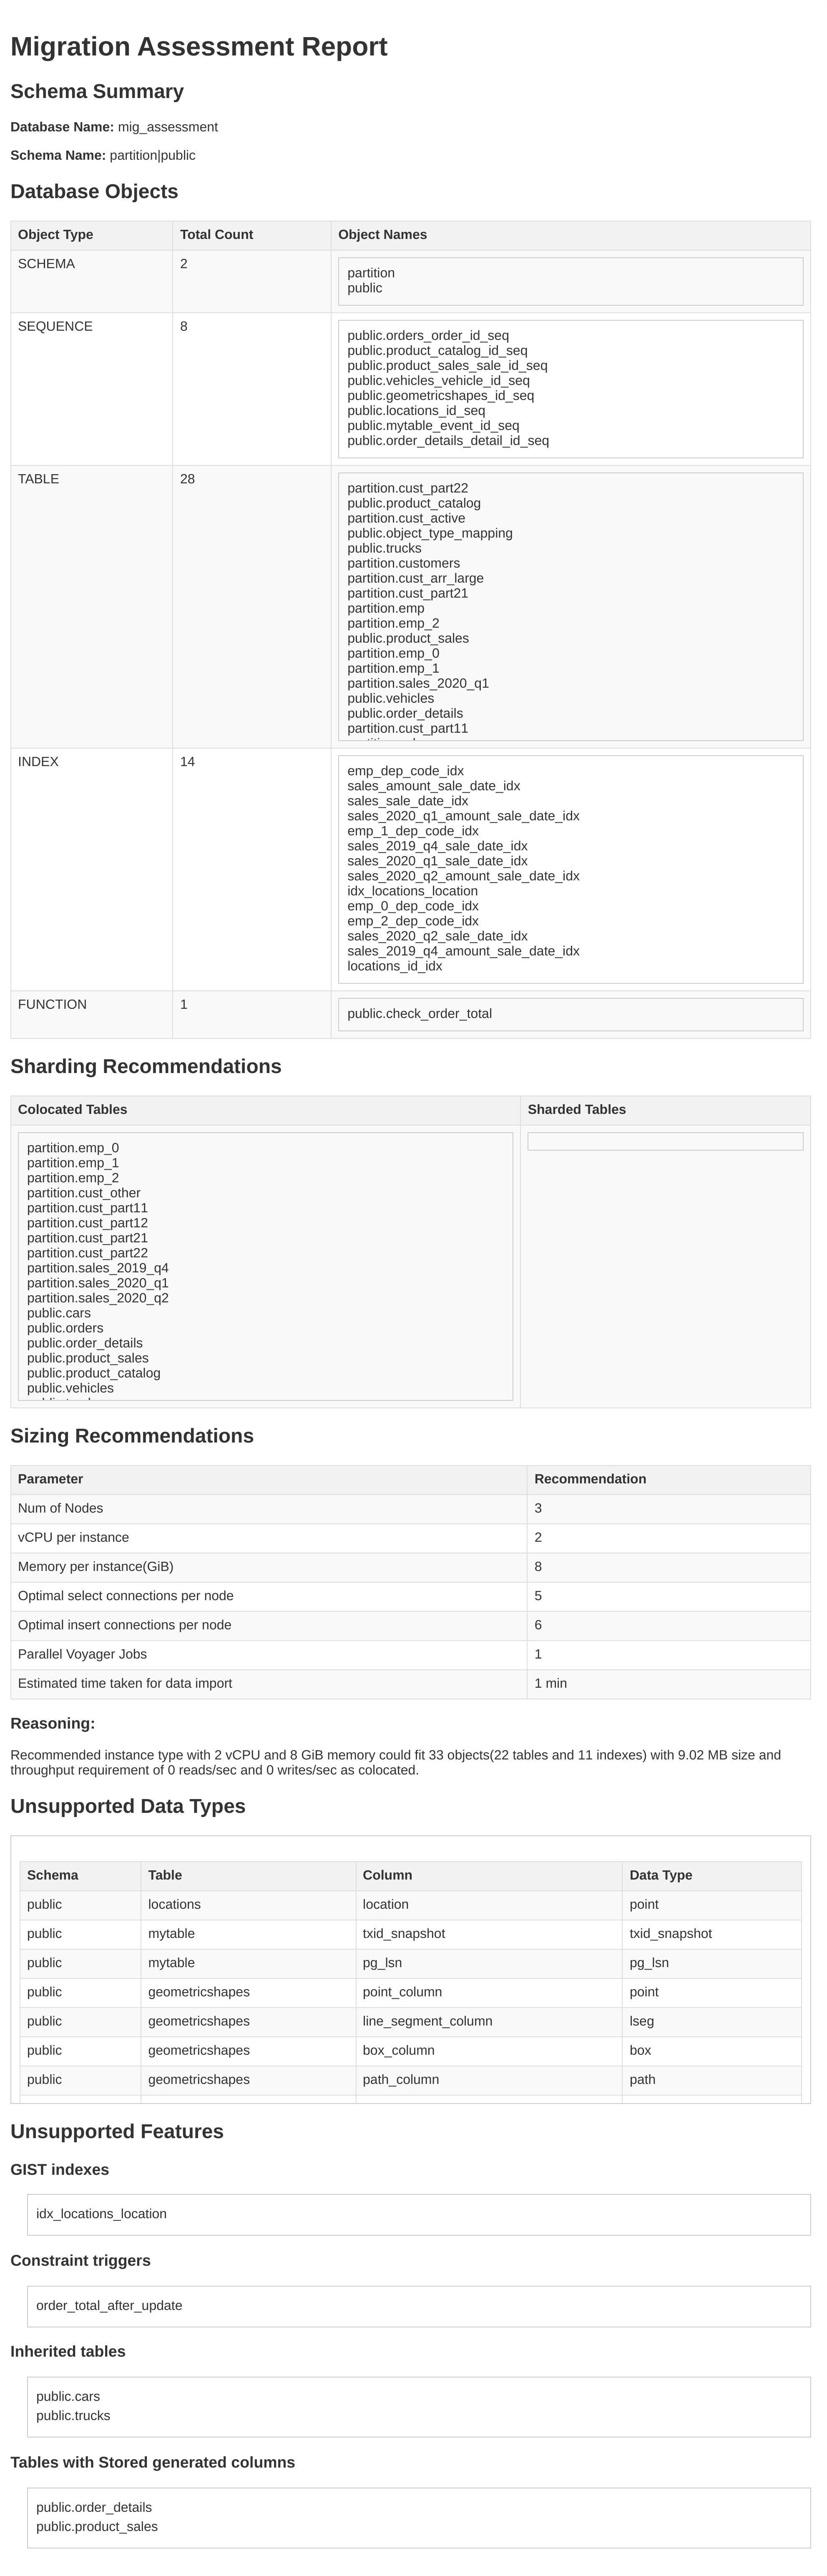Select partition.cust_arr_large in the TABLE list

(415, 579)
